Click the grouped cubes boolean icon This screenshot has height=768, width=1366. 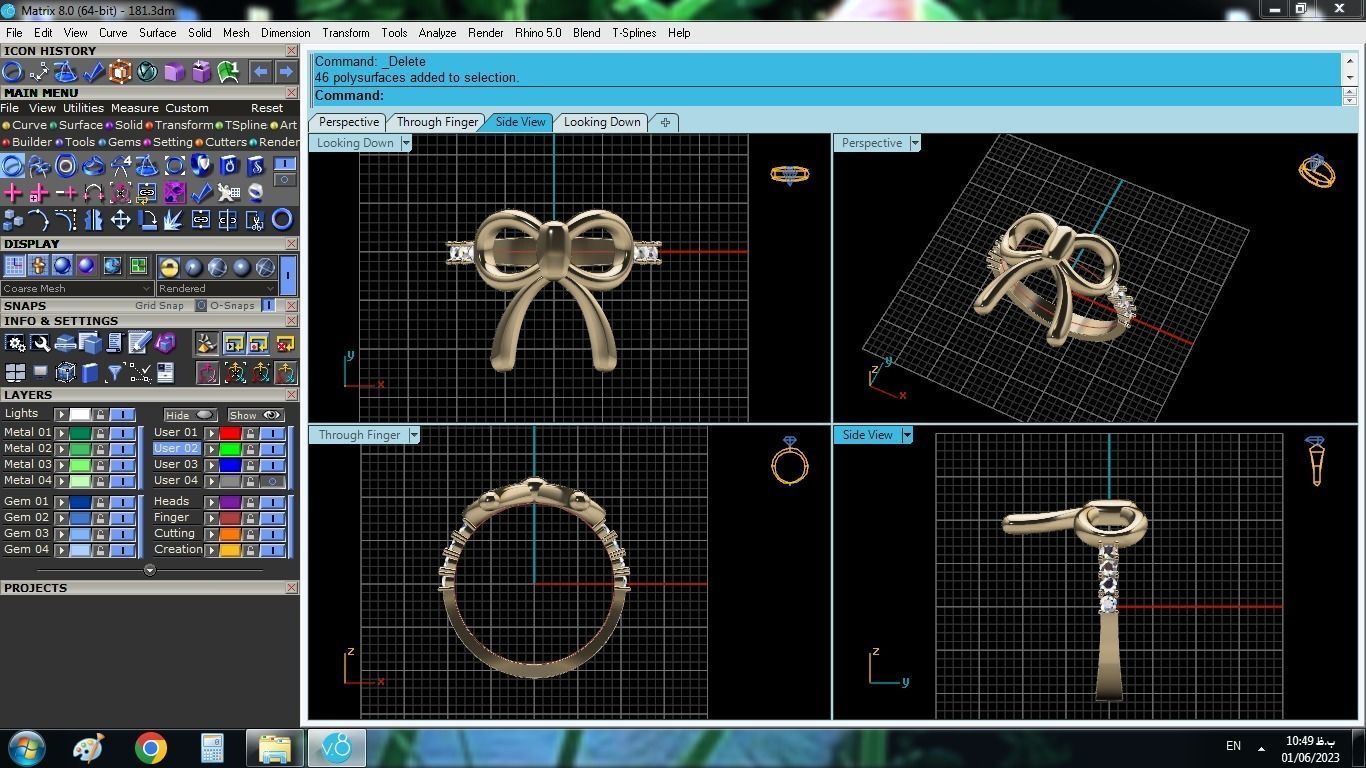[12, 220]
